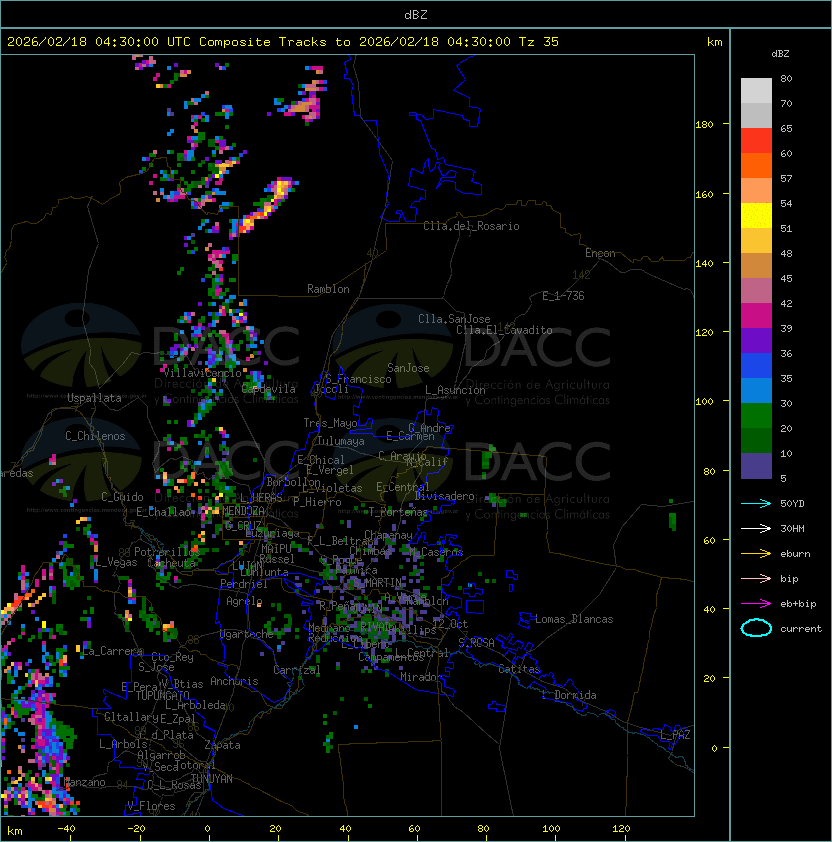Click the 'Ugarteche' place label
Viewport: 832px width, 842px height.
click(247, 634)
